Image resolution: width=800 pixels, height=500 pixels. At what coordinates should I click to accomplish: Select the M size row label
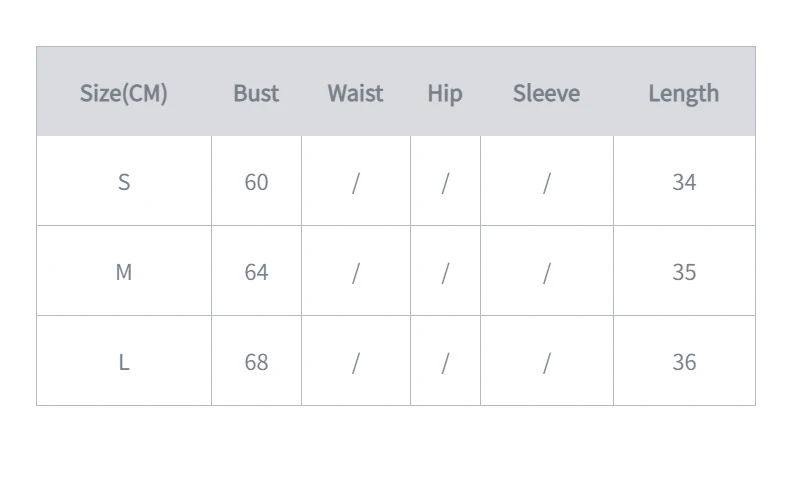tap(124, 272)
